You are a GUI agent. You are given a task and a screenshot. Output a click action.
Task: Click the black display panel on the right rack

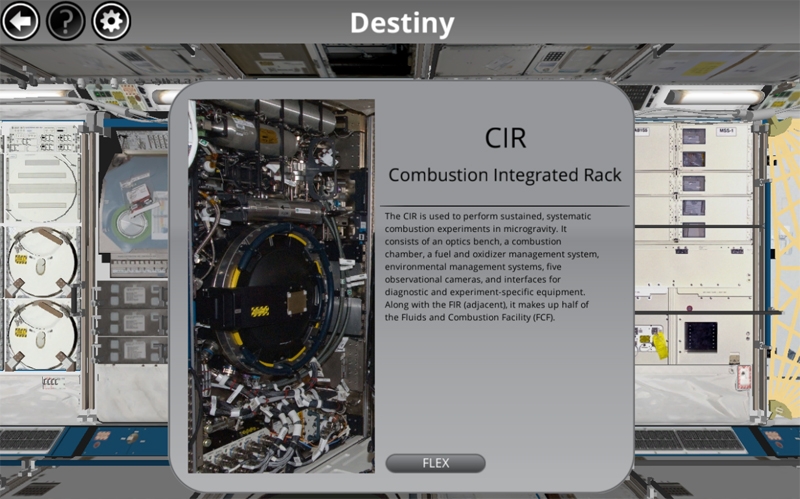click(700, 335)
